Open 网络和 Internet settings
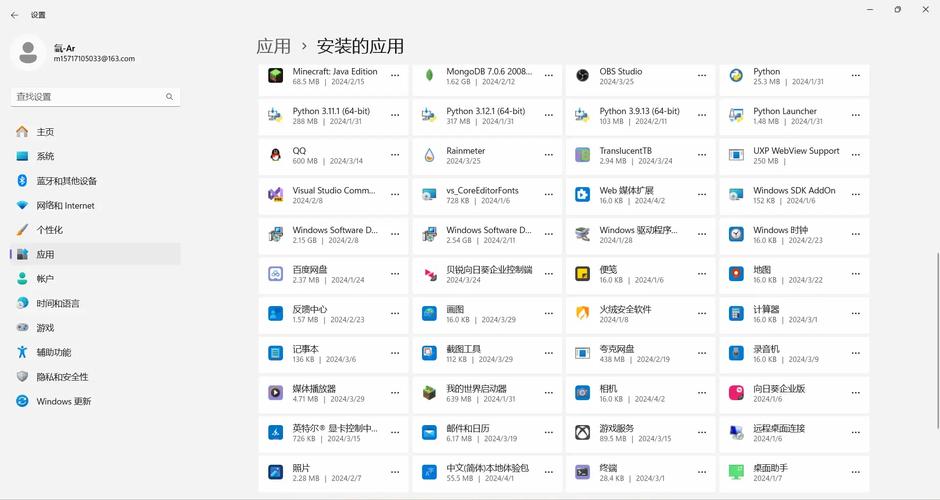This screenshot has height=500, width=940. (95, 206)
